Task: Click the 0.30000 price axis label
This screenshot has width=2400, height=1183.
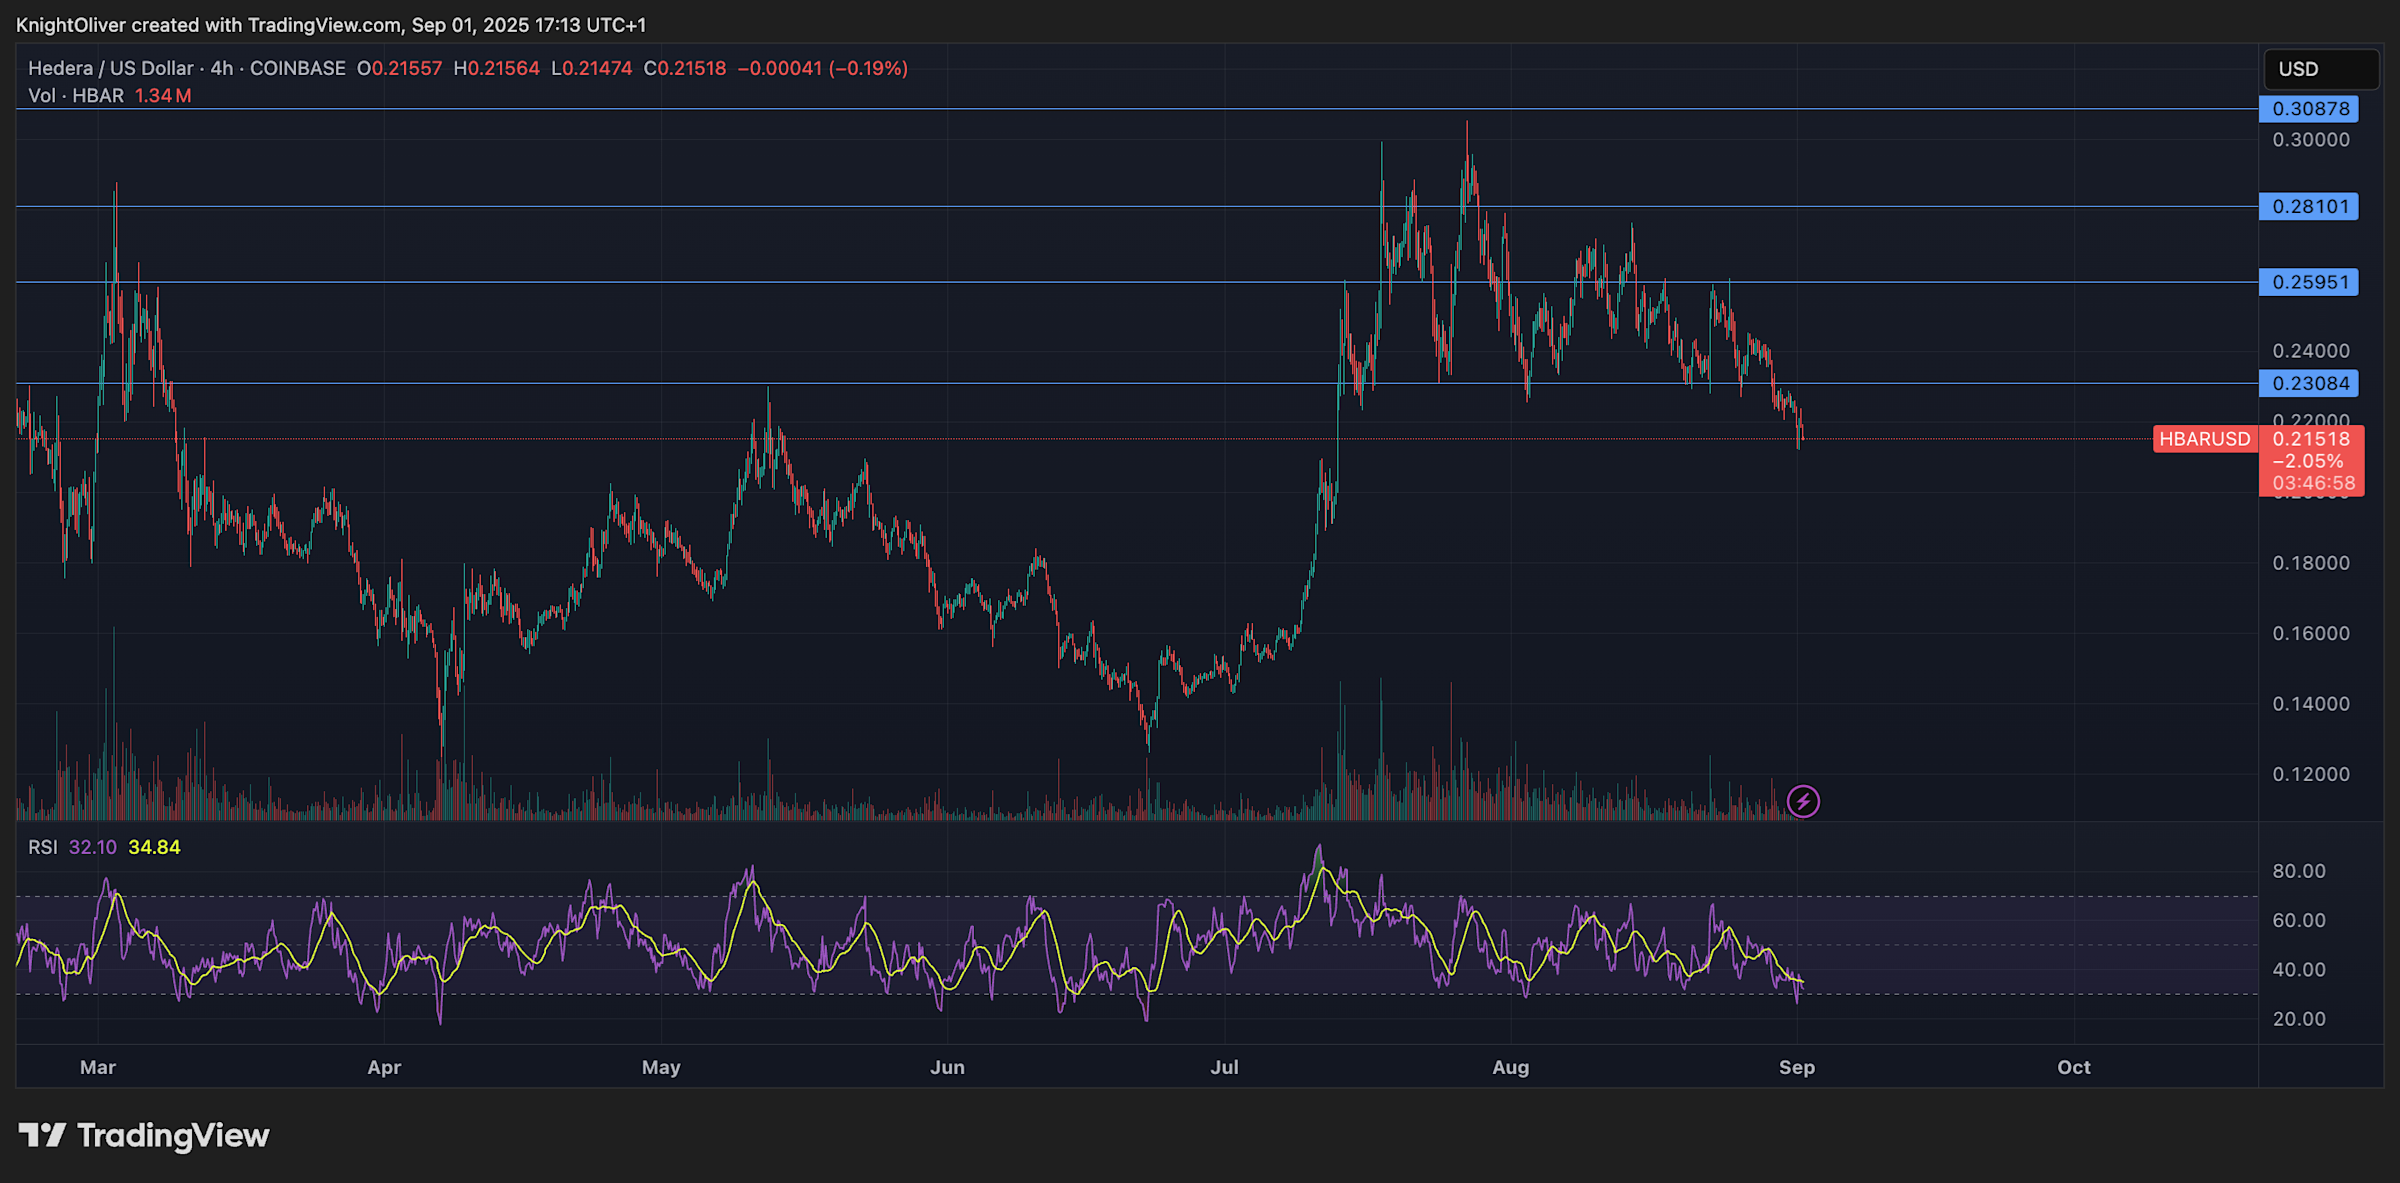Action: coord(2310,140)
